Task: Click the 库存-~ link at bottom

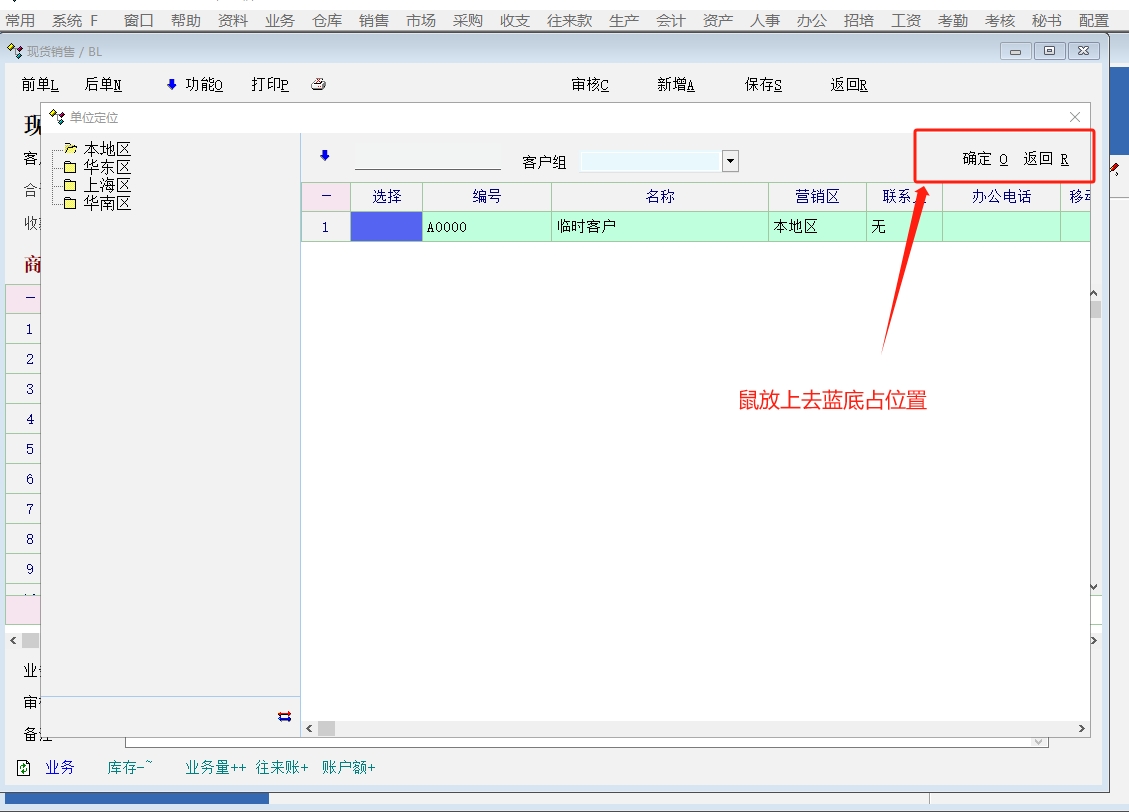Action: point(130,768)
